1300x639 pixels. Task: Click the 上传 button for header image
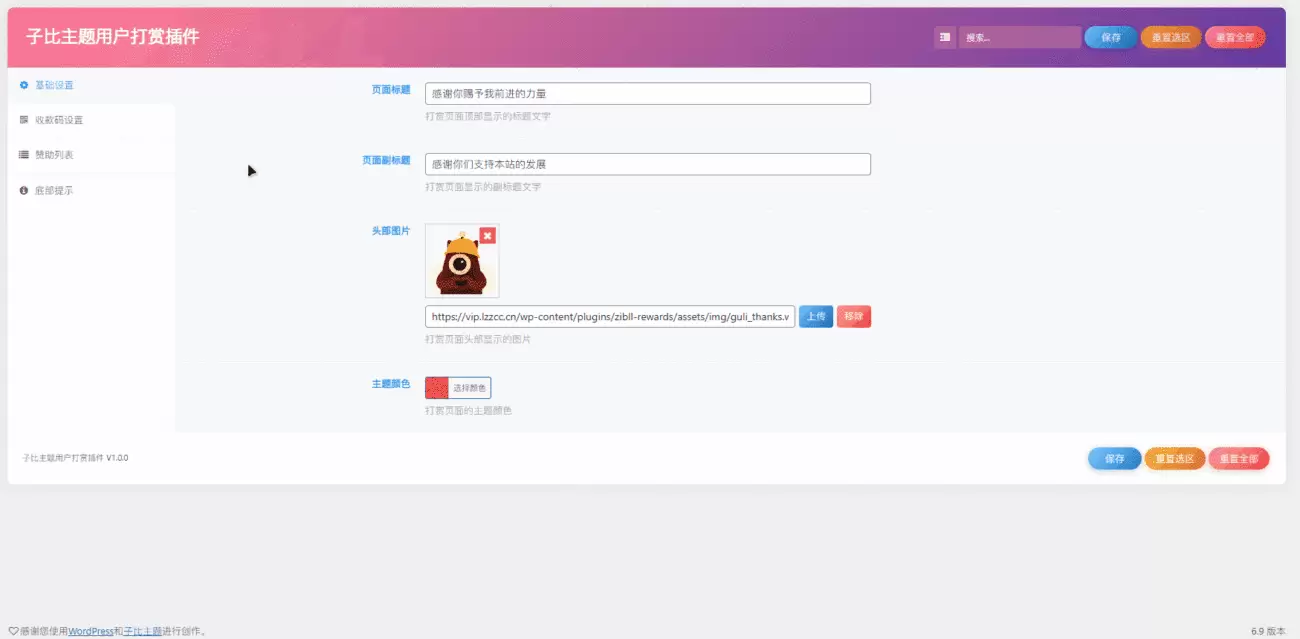click(815, 315)
